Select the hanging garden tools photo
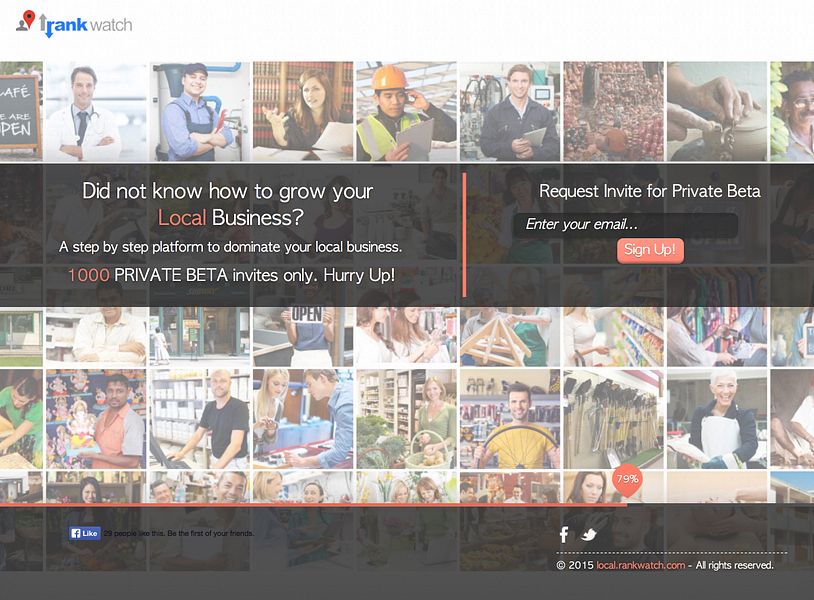The width and height of the screenshot is (814, 600). pyautogui.click(x=614, y=419)
